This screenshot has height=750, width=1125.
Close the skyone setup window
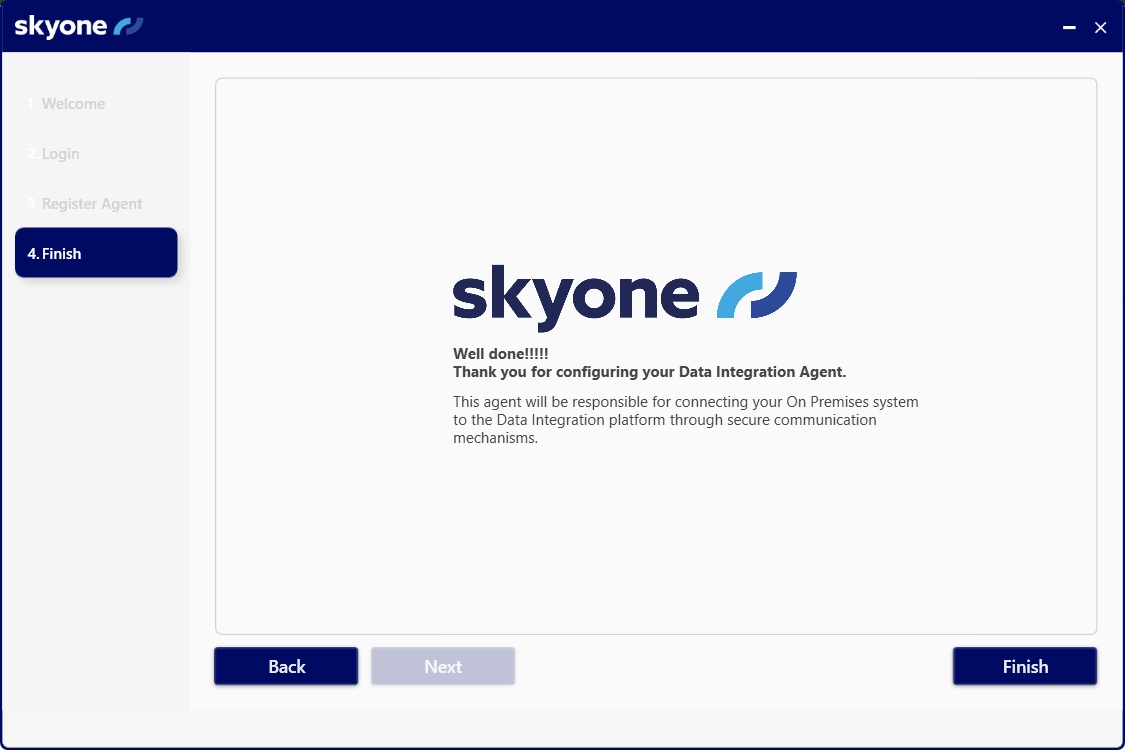pyautogui.click(x=1100, y=28)
